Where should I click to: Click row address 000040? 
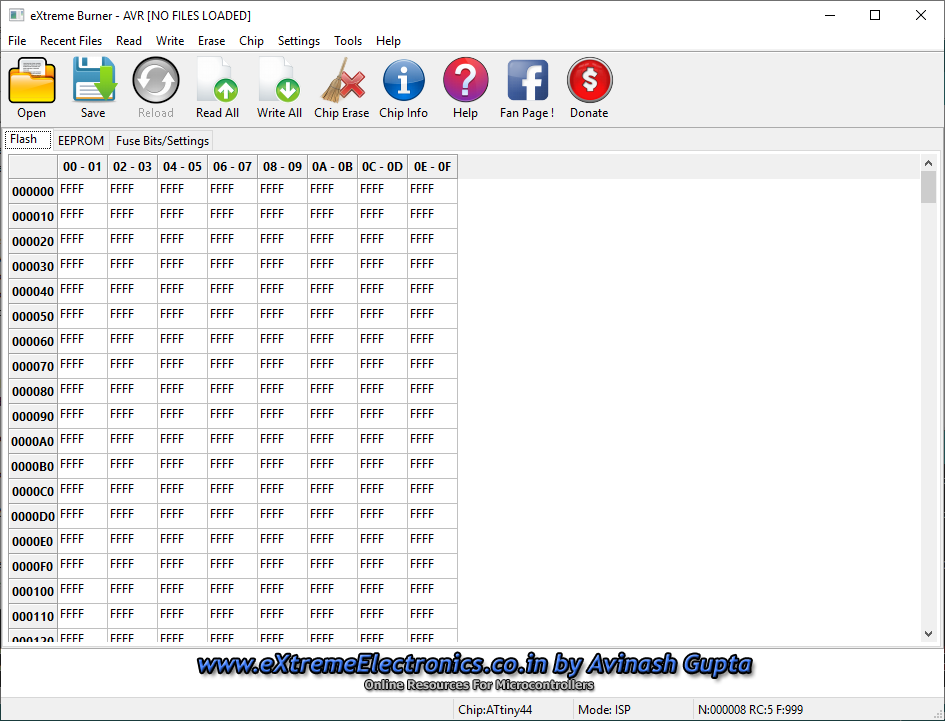click(33, 292)
